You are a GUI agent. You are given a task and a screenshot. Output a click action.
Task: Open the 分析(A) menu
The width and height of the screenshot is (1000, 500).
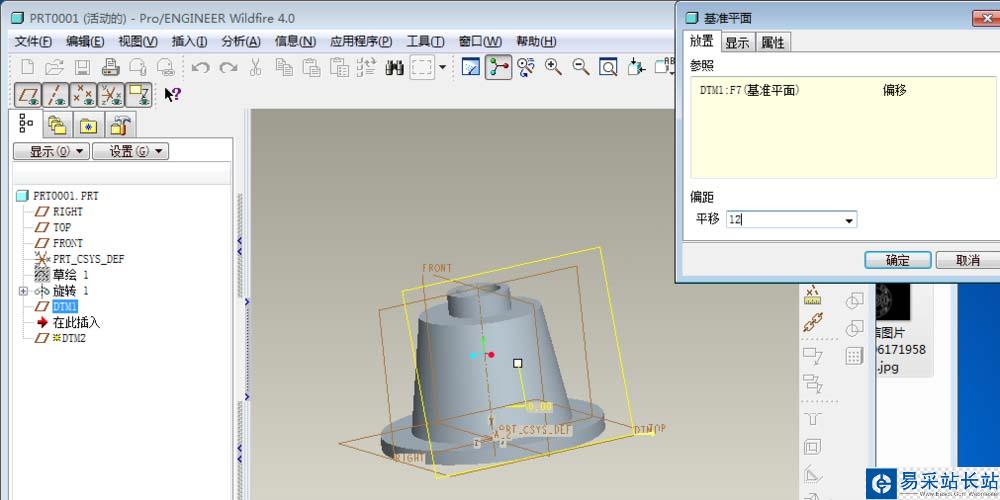[241, 41]
